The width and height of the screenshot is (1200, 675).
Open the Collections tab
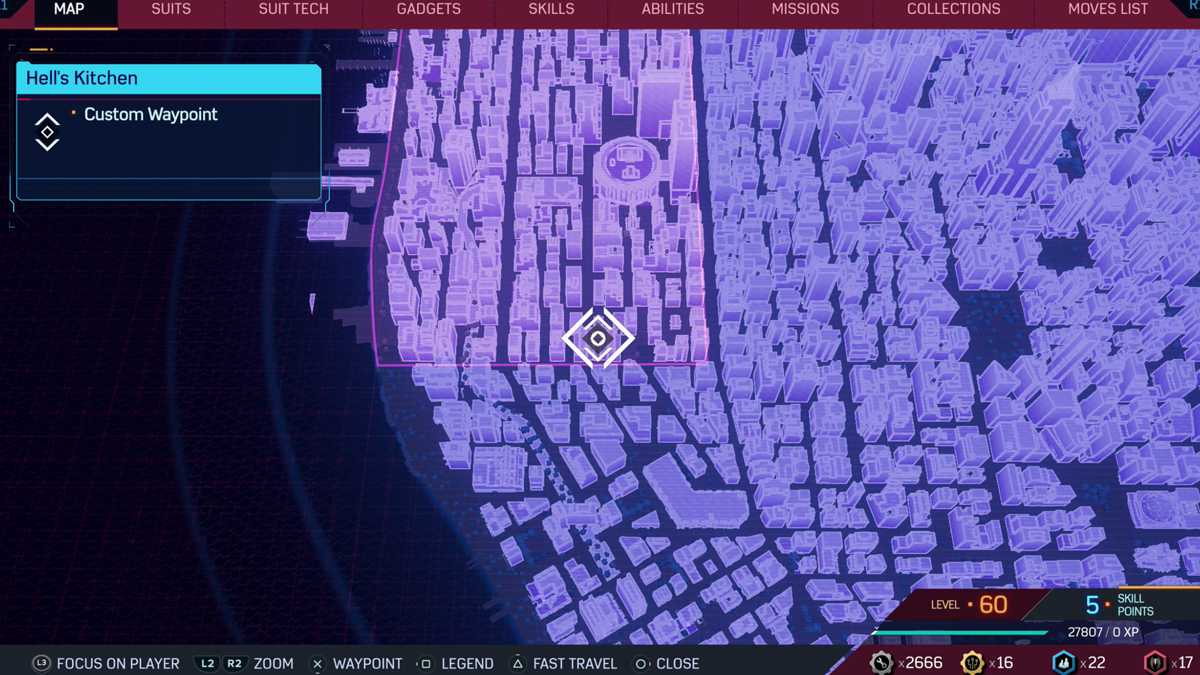tap(953, 9)
